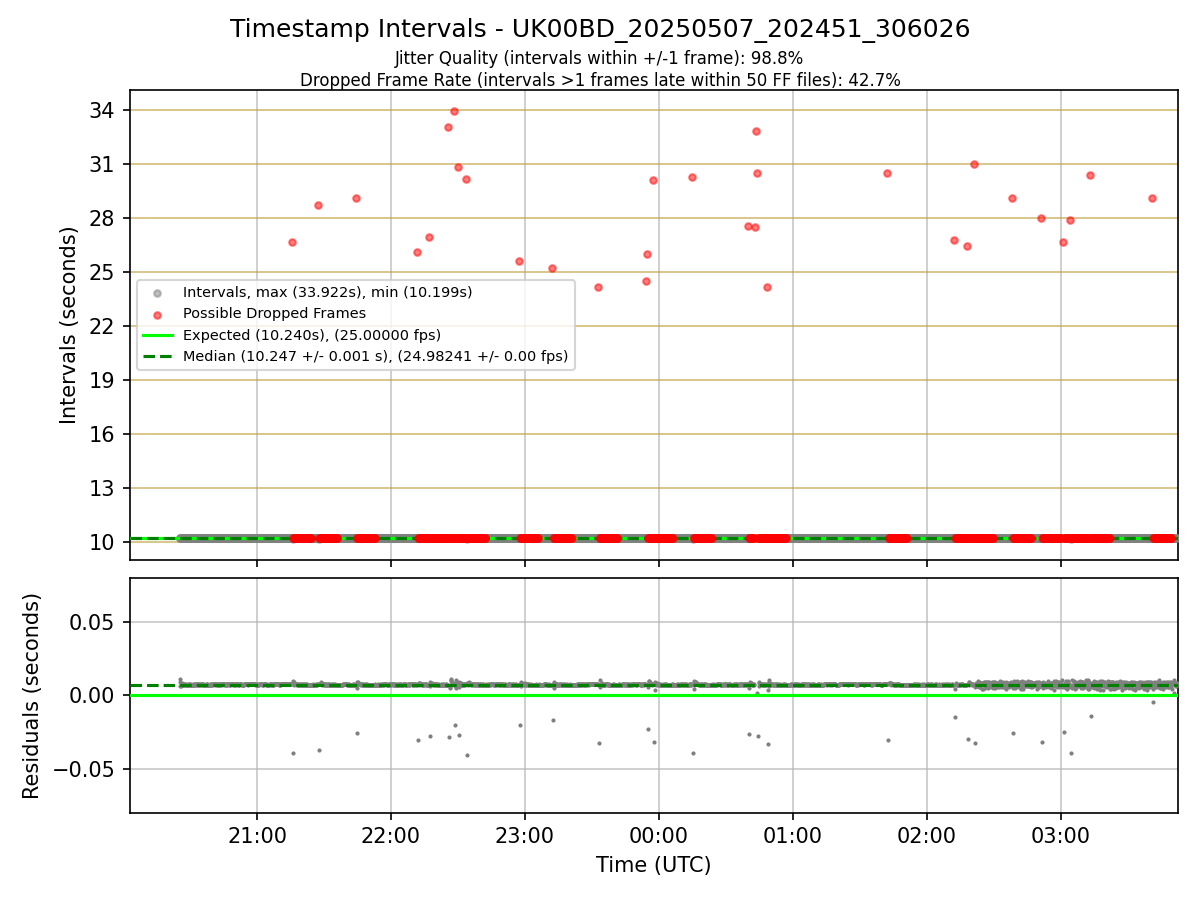1200x900 pixels.
Task: Select the "Dropped Frame Rate" 42.7% subtitle line
Action: 600,80
